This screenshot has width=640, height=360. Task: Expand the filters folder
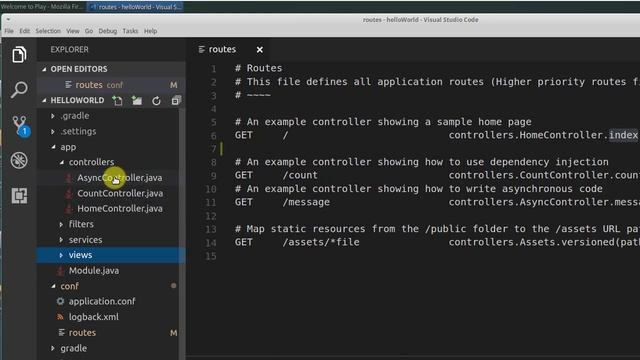61,224
